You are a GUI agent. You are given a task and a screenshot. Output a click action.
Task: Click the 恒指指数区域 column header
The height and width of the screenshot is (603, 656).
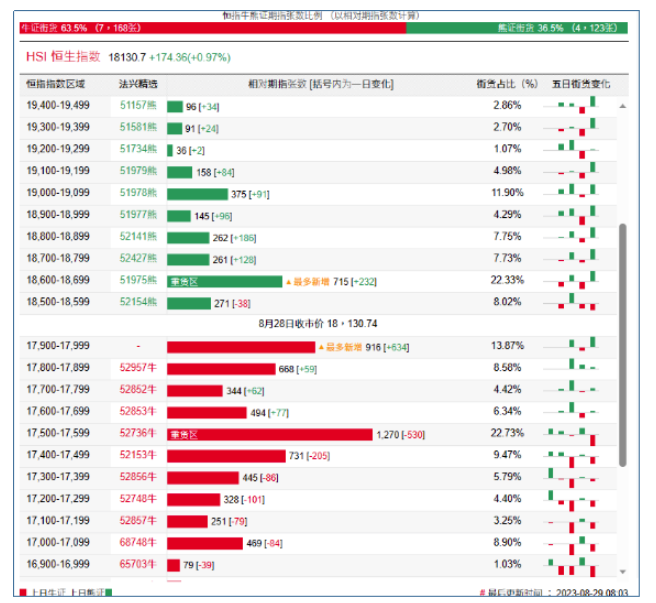[56, 84]
